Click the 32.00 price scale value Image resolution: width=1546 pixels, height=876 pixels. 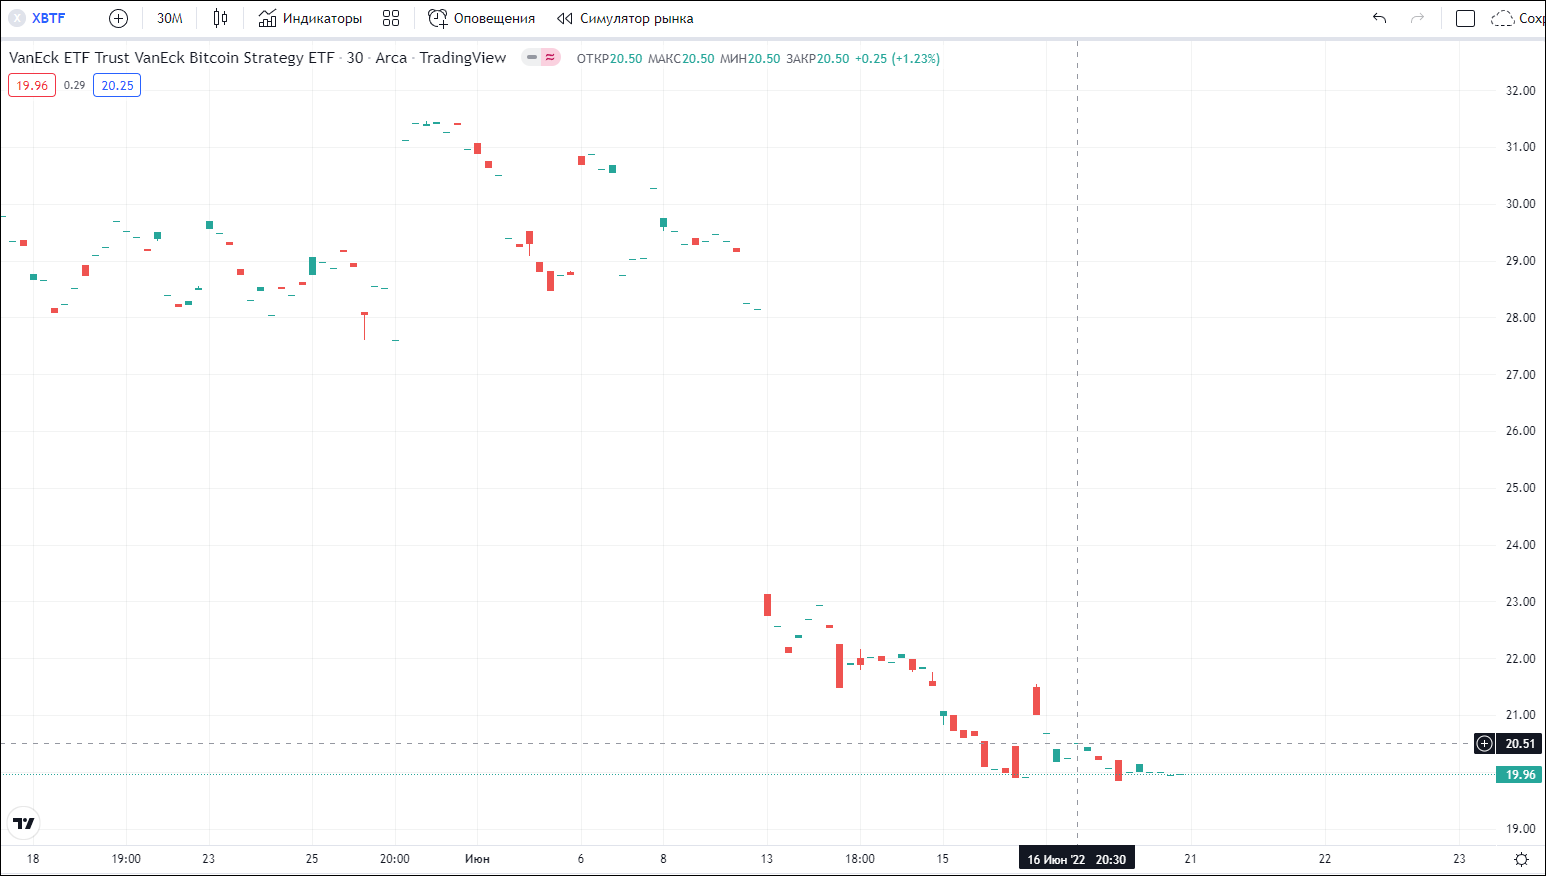tap(1520, 91)
